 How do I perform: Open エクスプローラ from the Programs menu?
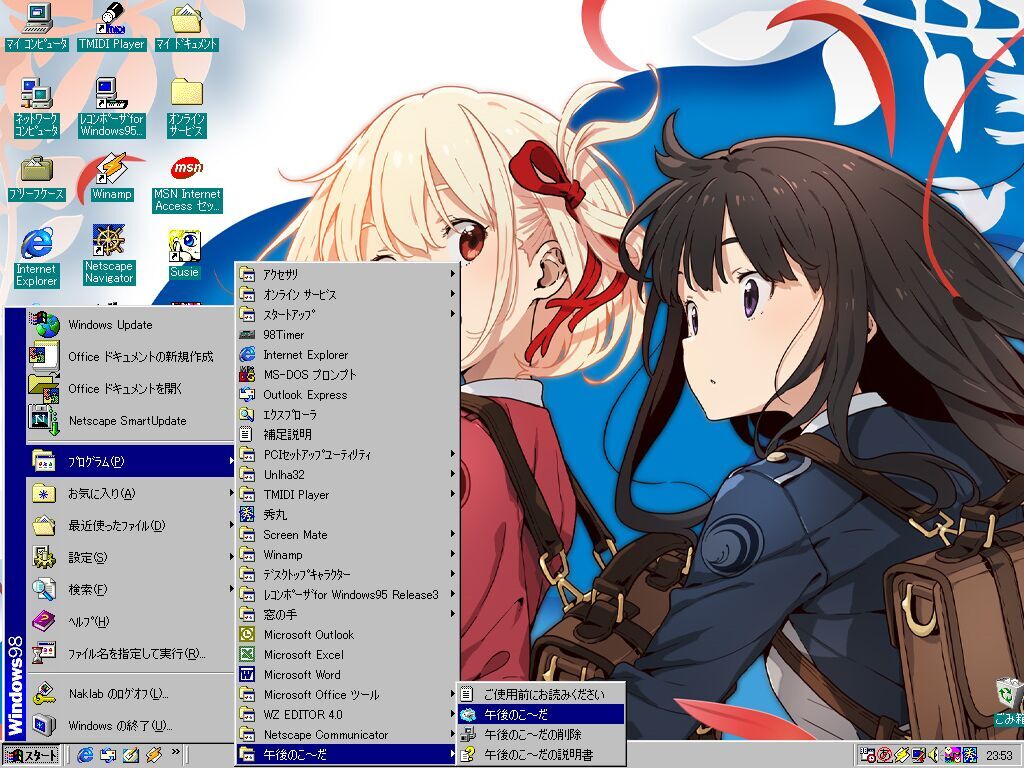(x=347, y=415)
